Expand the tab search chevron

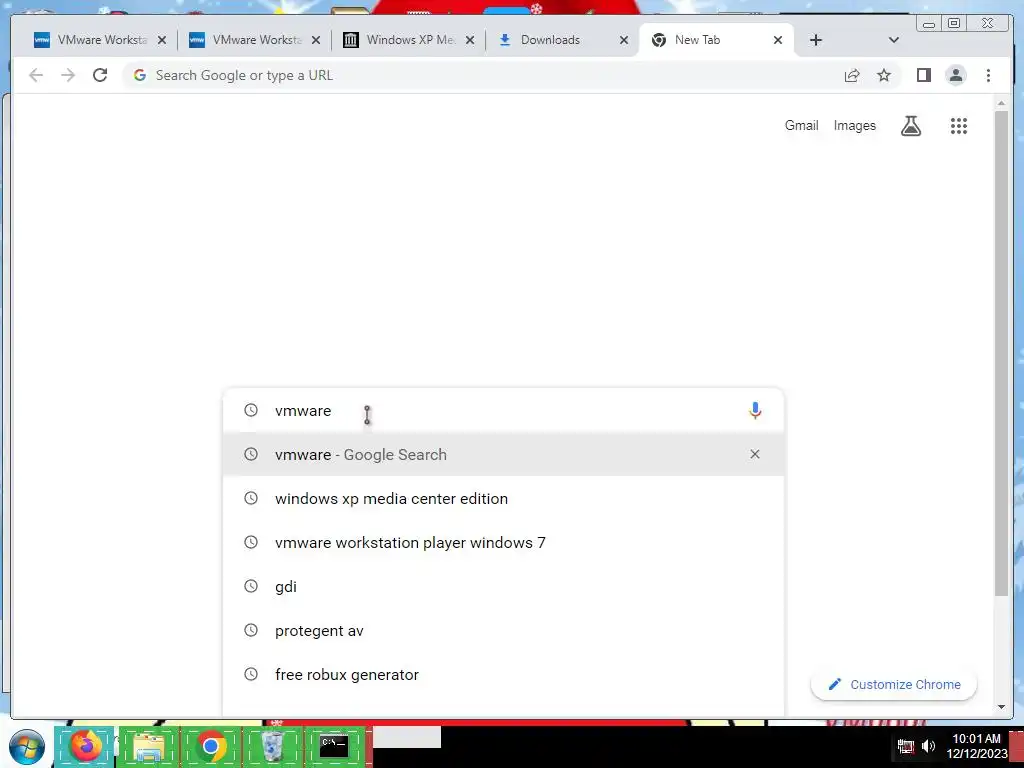pos(894,40)
